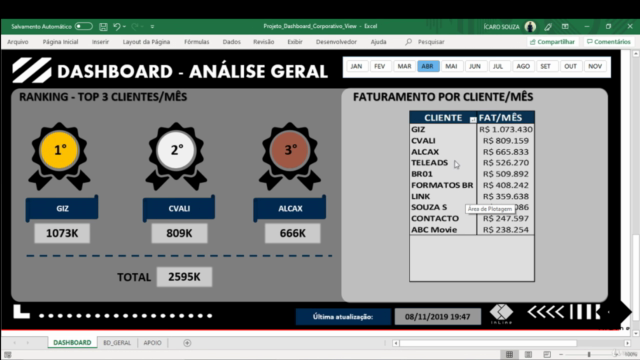Click the ABC Movie client row

[443, 229]
